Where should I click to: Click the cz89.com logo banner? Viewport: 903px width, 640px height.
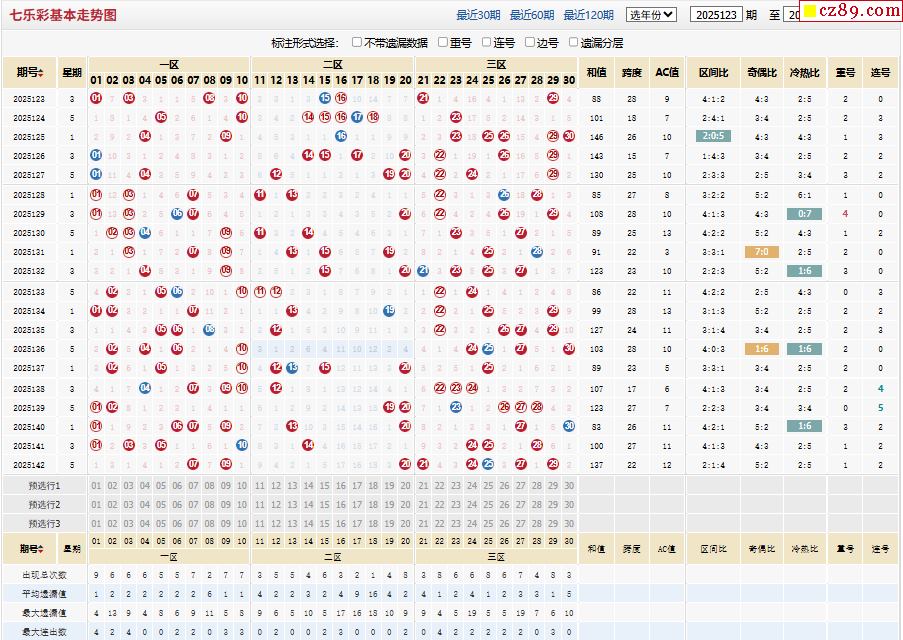[x=852, y=11]
